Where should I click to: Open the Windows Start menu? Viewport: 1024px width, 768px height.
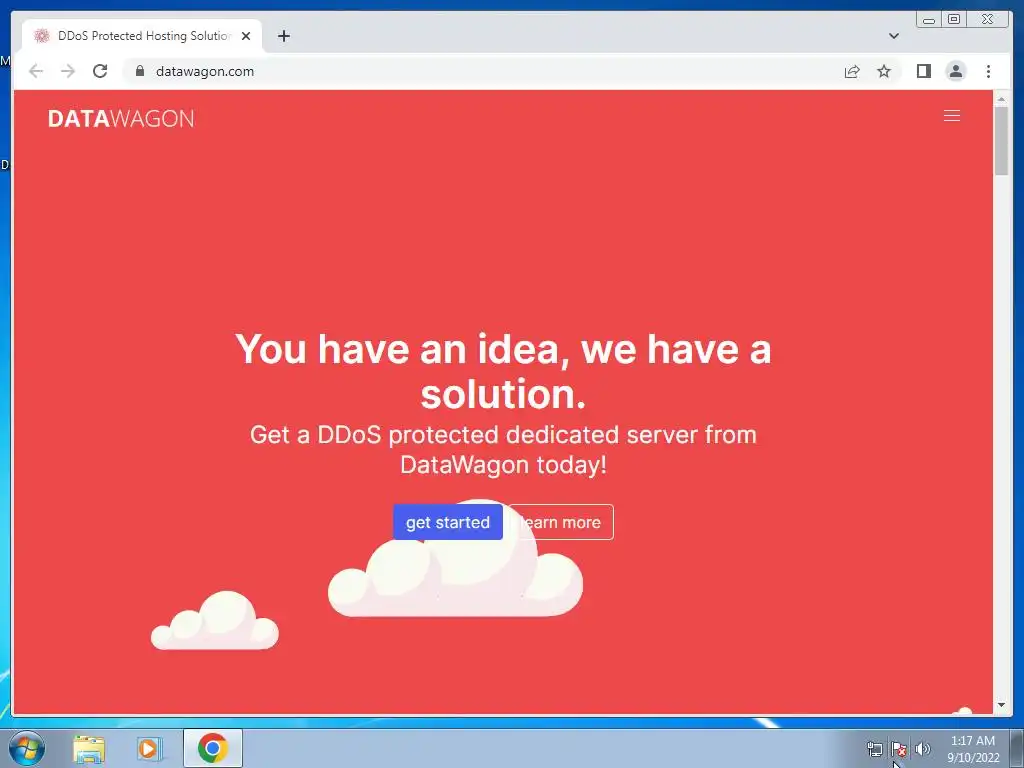[27, 748]
